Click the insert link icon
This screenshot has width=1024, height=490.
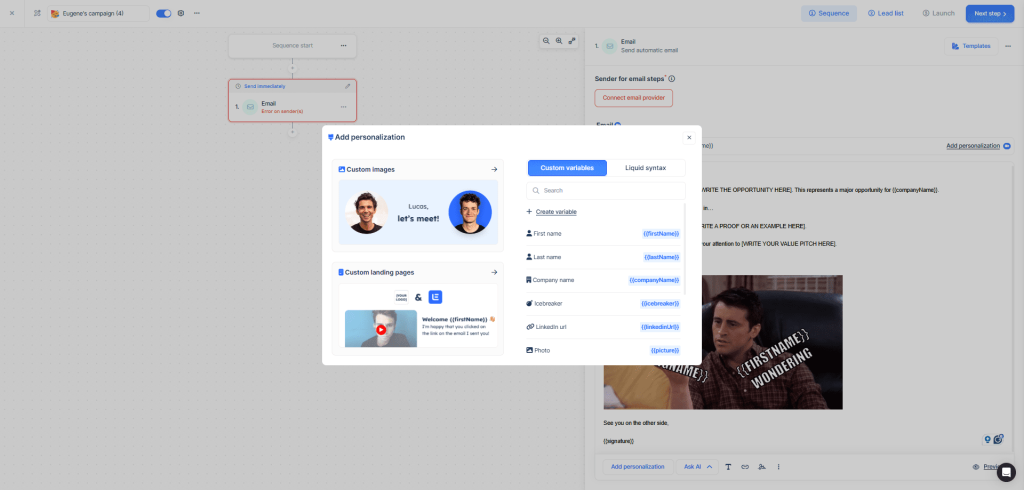pyautogui.click(x=745, y=466)
